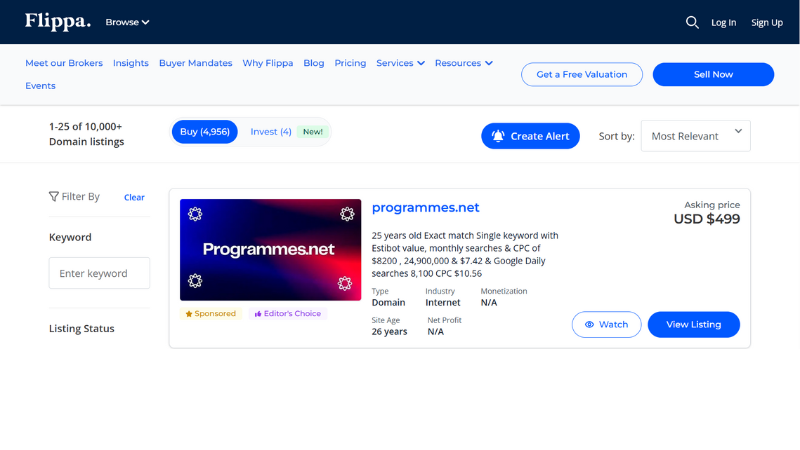This screenshot has height=450, width=800.
Task: Open the programmes.net listing title
Action: click(x=425, y=208)
